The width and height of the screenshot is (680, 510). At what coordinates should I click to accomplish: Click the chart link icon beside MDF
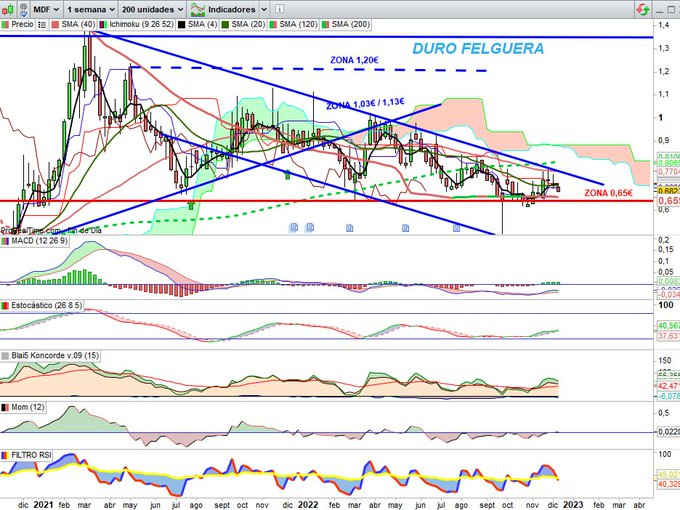pos(24,9)
